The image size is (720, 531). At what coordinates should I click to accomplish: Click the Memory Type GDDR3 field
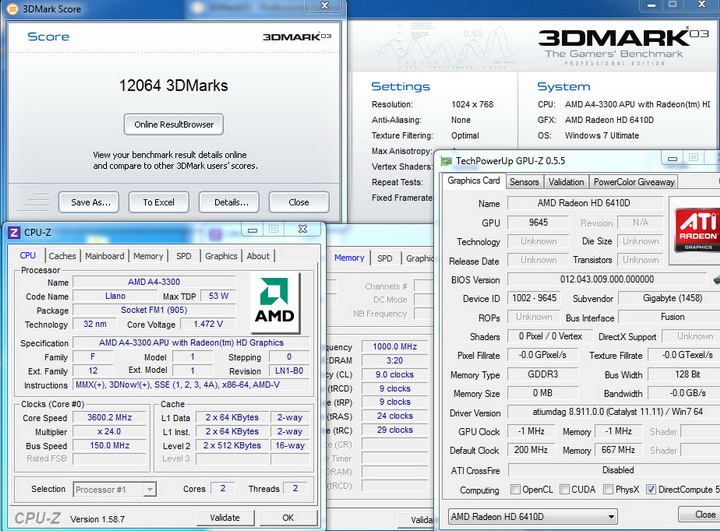(542, 374)
